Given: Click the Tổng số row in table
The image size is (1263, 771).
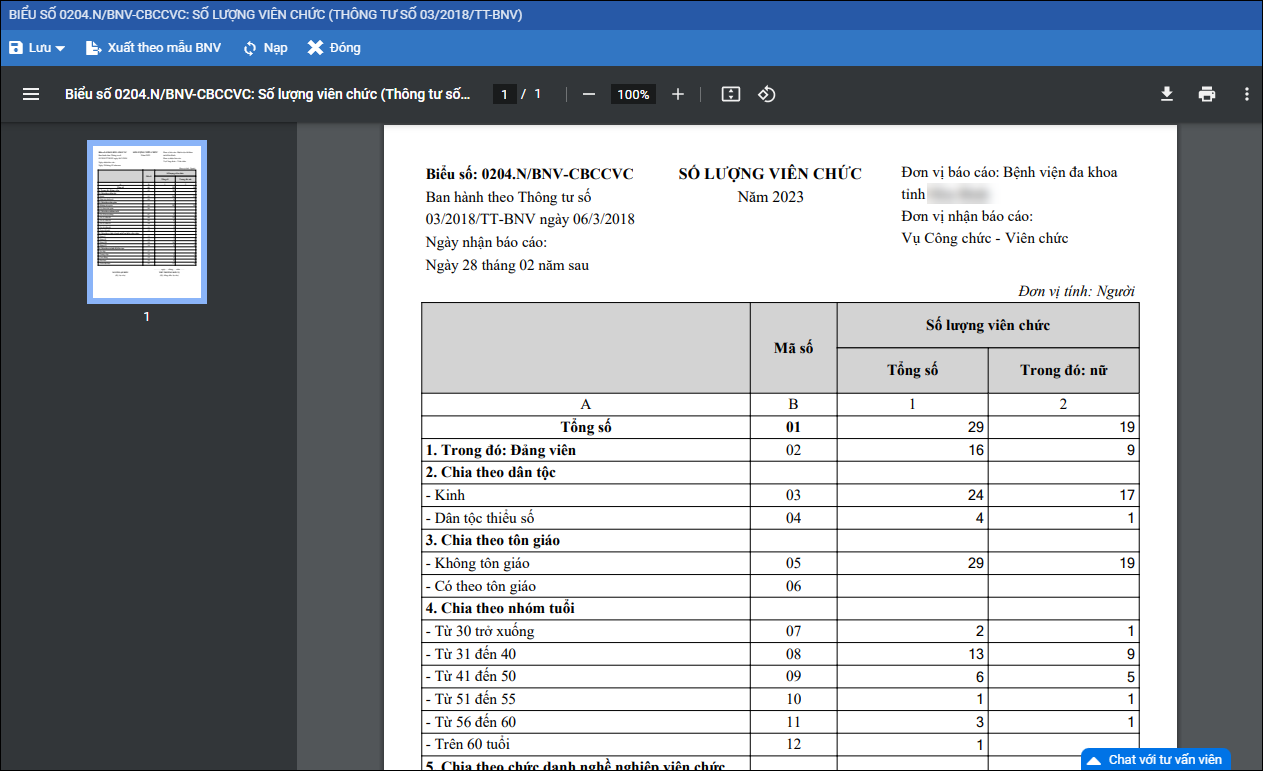Looking at the screenshot, I should [x=585, y=427].
